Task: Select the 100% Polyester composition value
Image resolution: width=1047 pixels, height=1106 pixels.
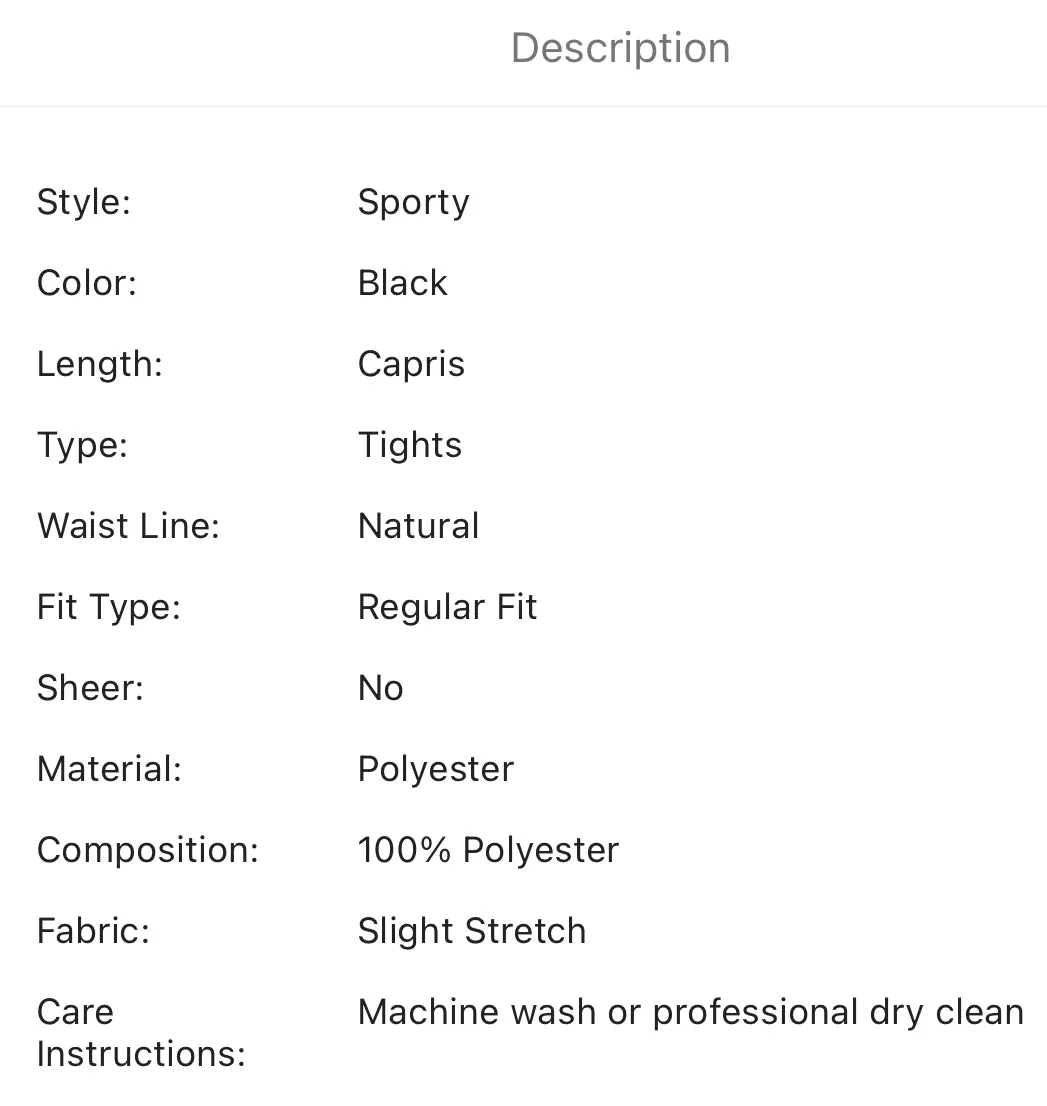Action: tap(488, 850)
